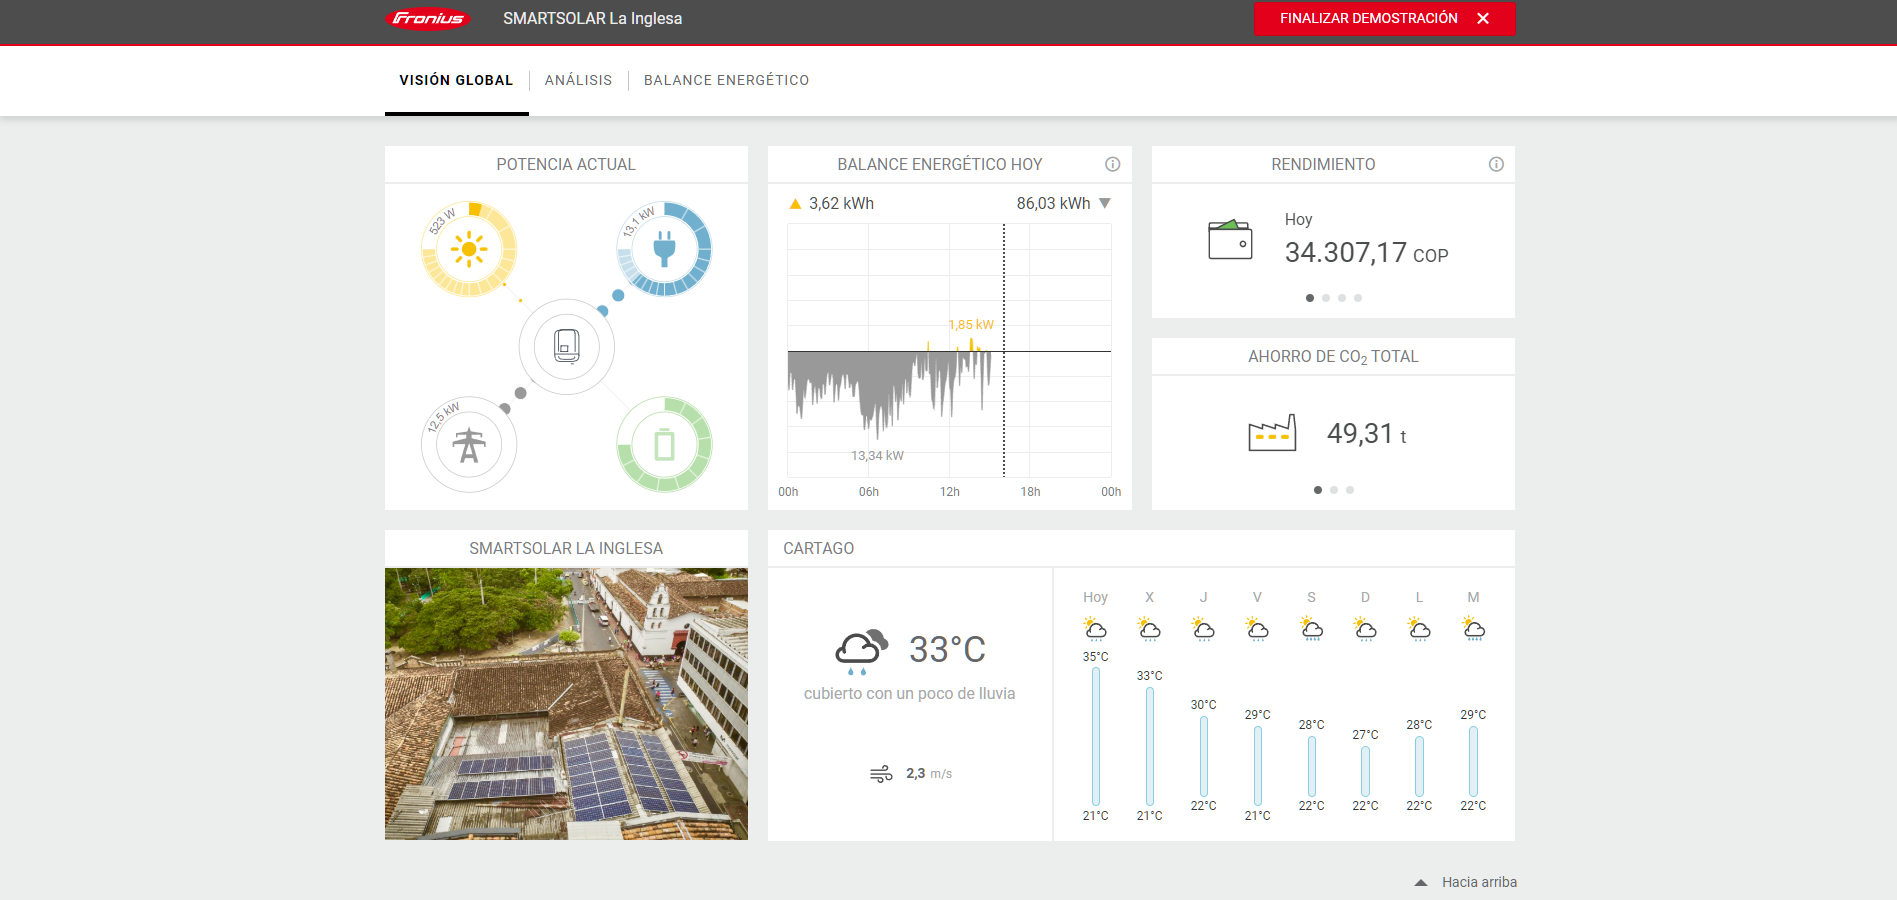Open info icon on Rendimiento card
This screenshot has height=900, width=1897.
pyautogui.click(x=1496, y=164)
